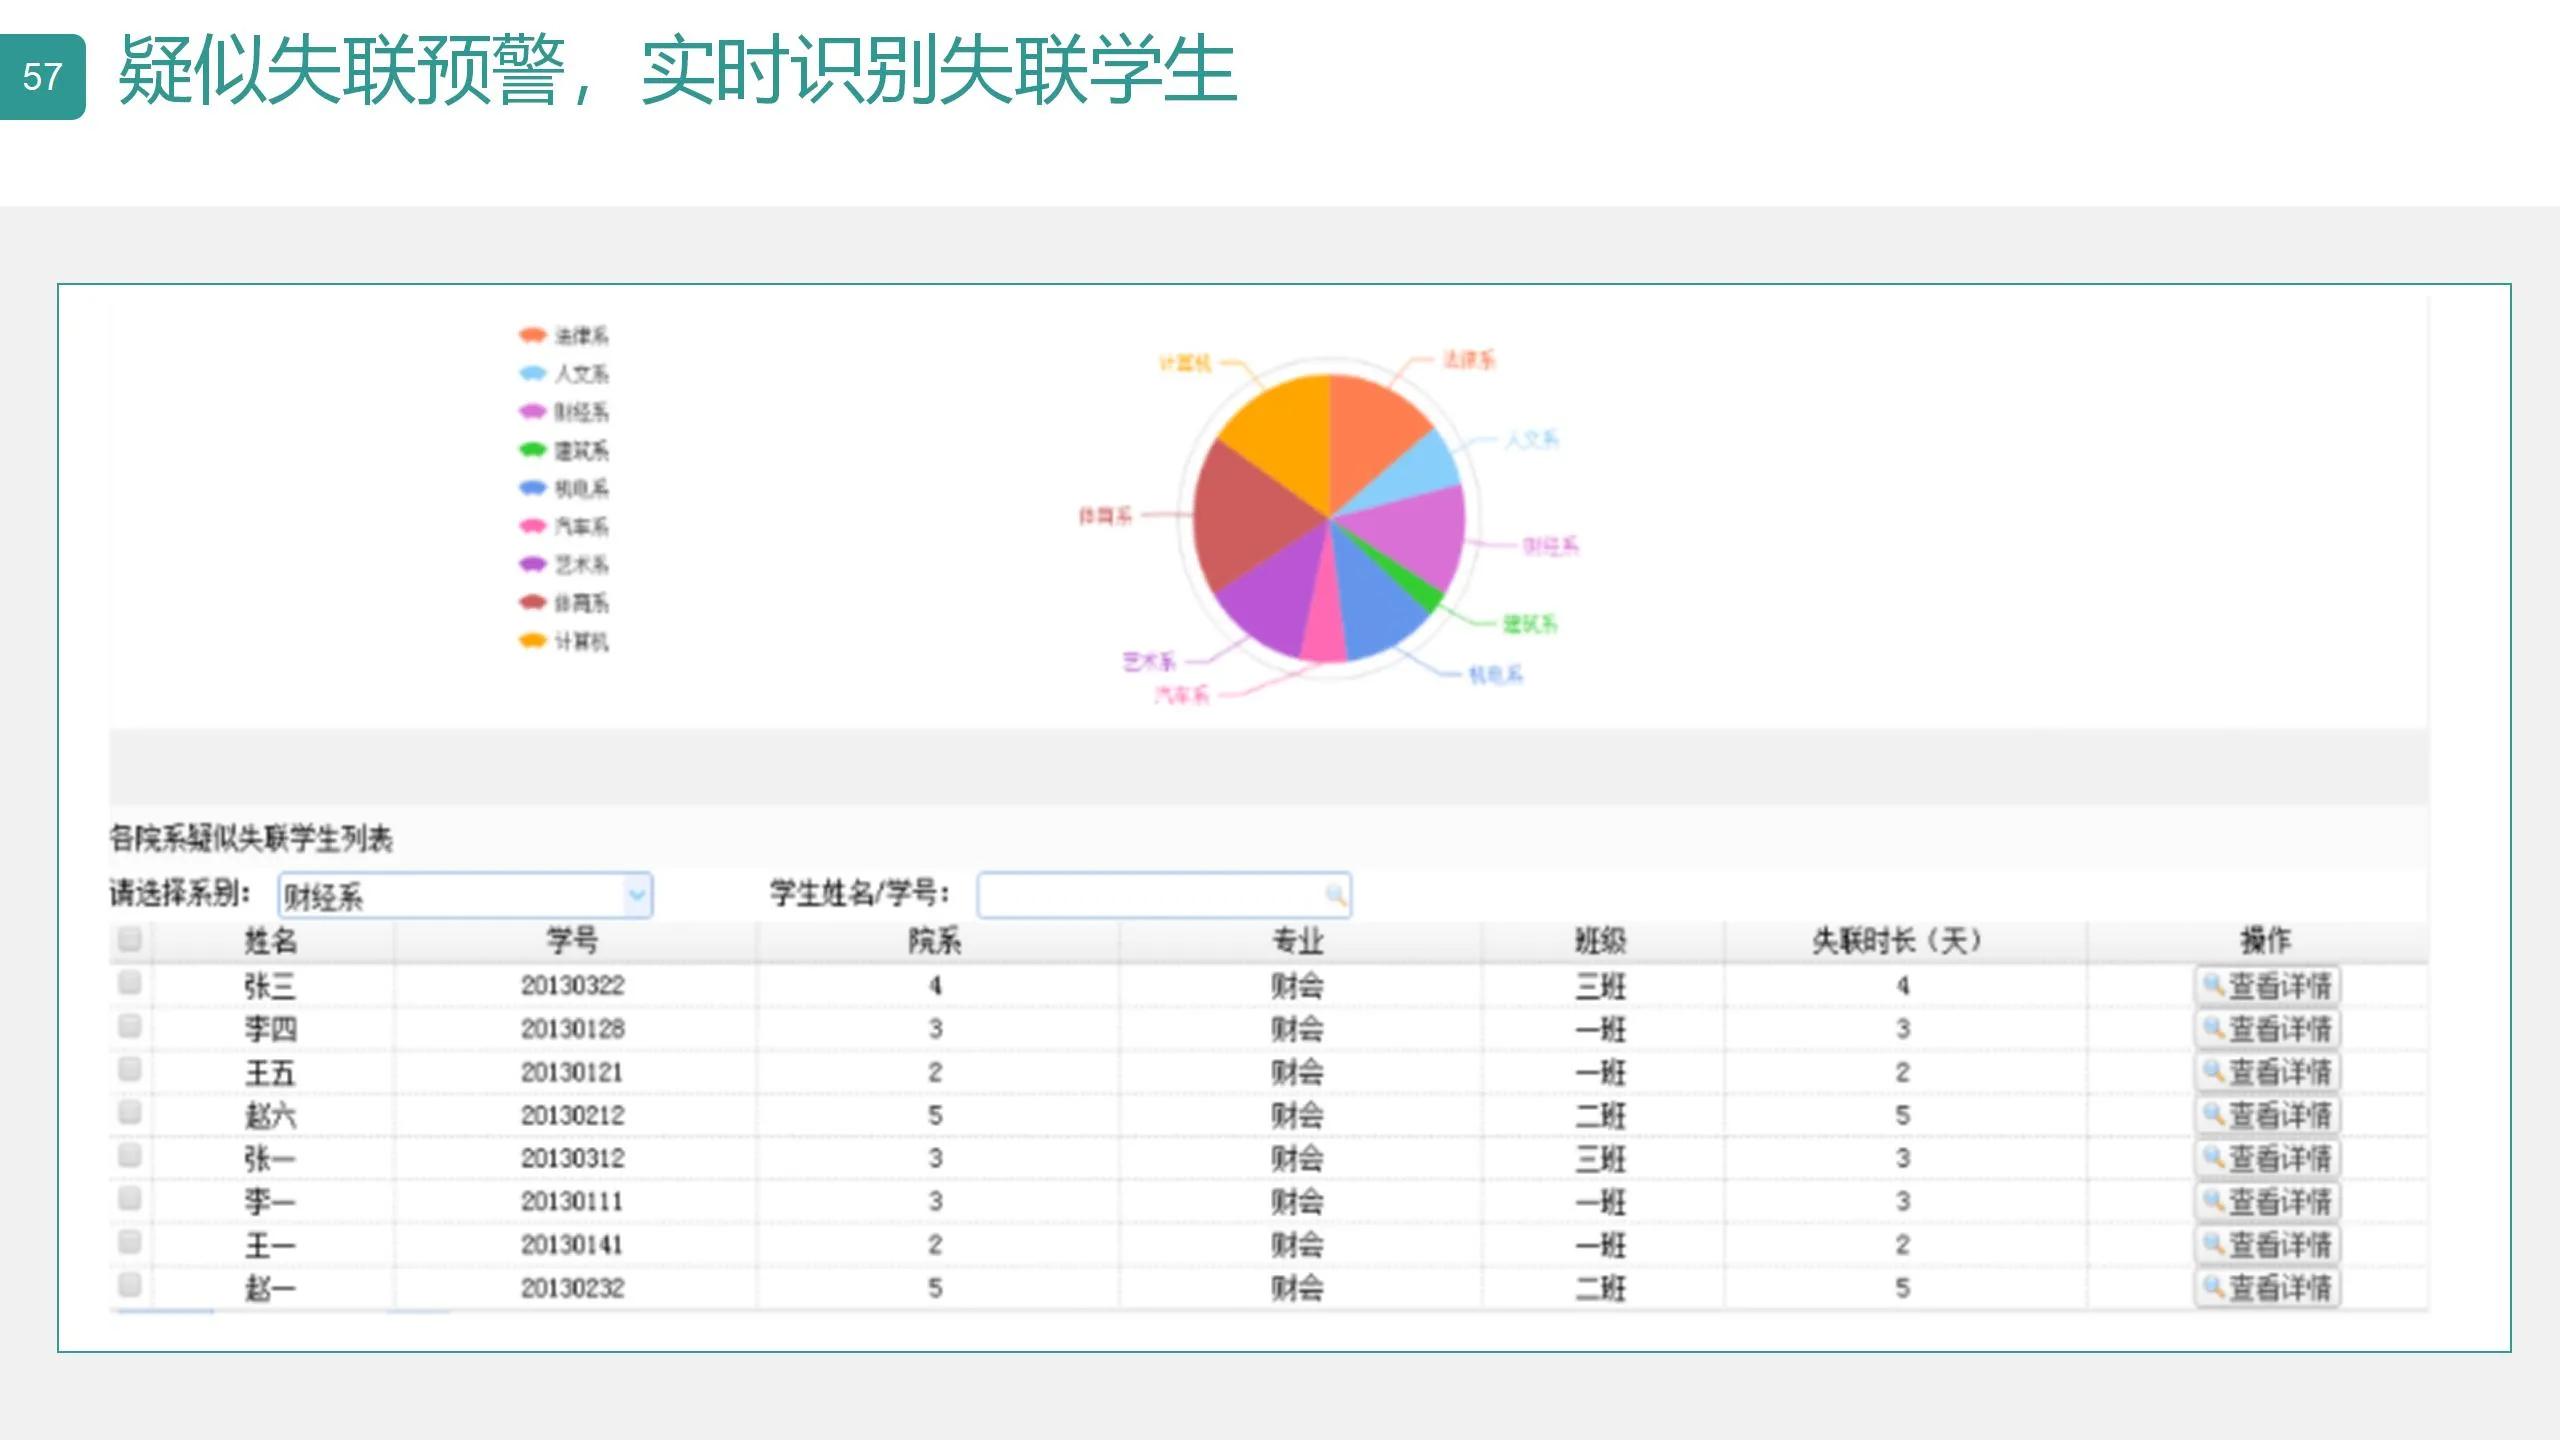Click the magnifier icon on 张三's 查看详情 button
Image resolution: width=2560 pixels, height=1440 pixels.
click(2213, 985)
